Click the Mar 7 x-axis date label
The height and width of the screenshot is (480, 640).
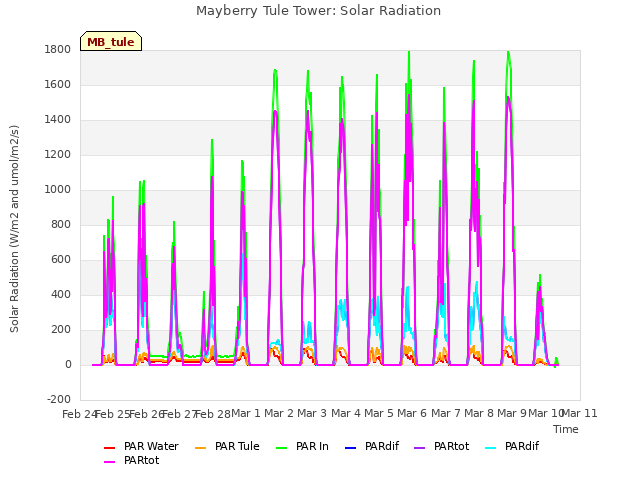(x=446, y=413)
